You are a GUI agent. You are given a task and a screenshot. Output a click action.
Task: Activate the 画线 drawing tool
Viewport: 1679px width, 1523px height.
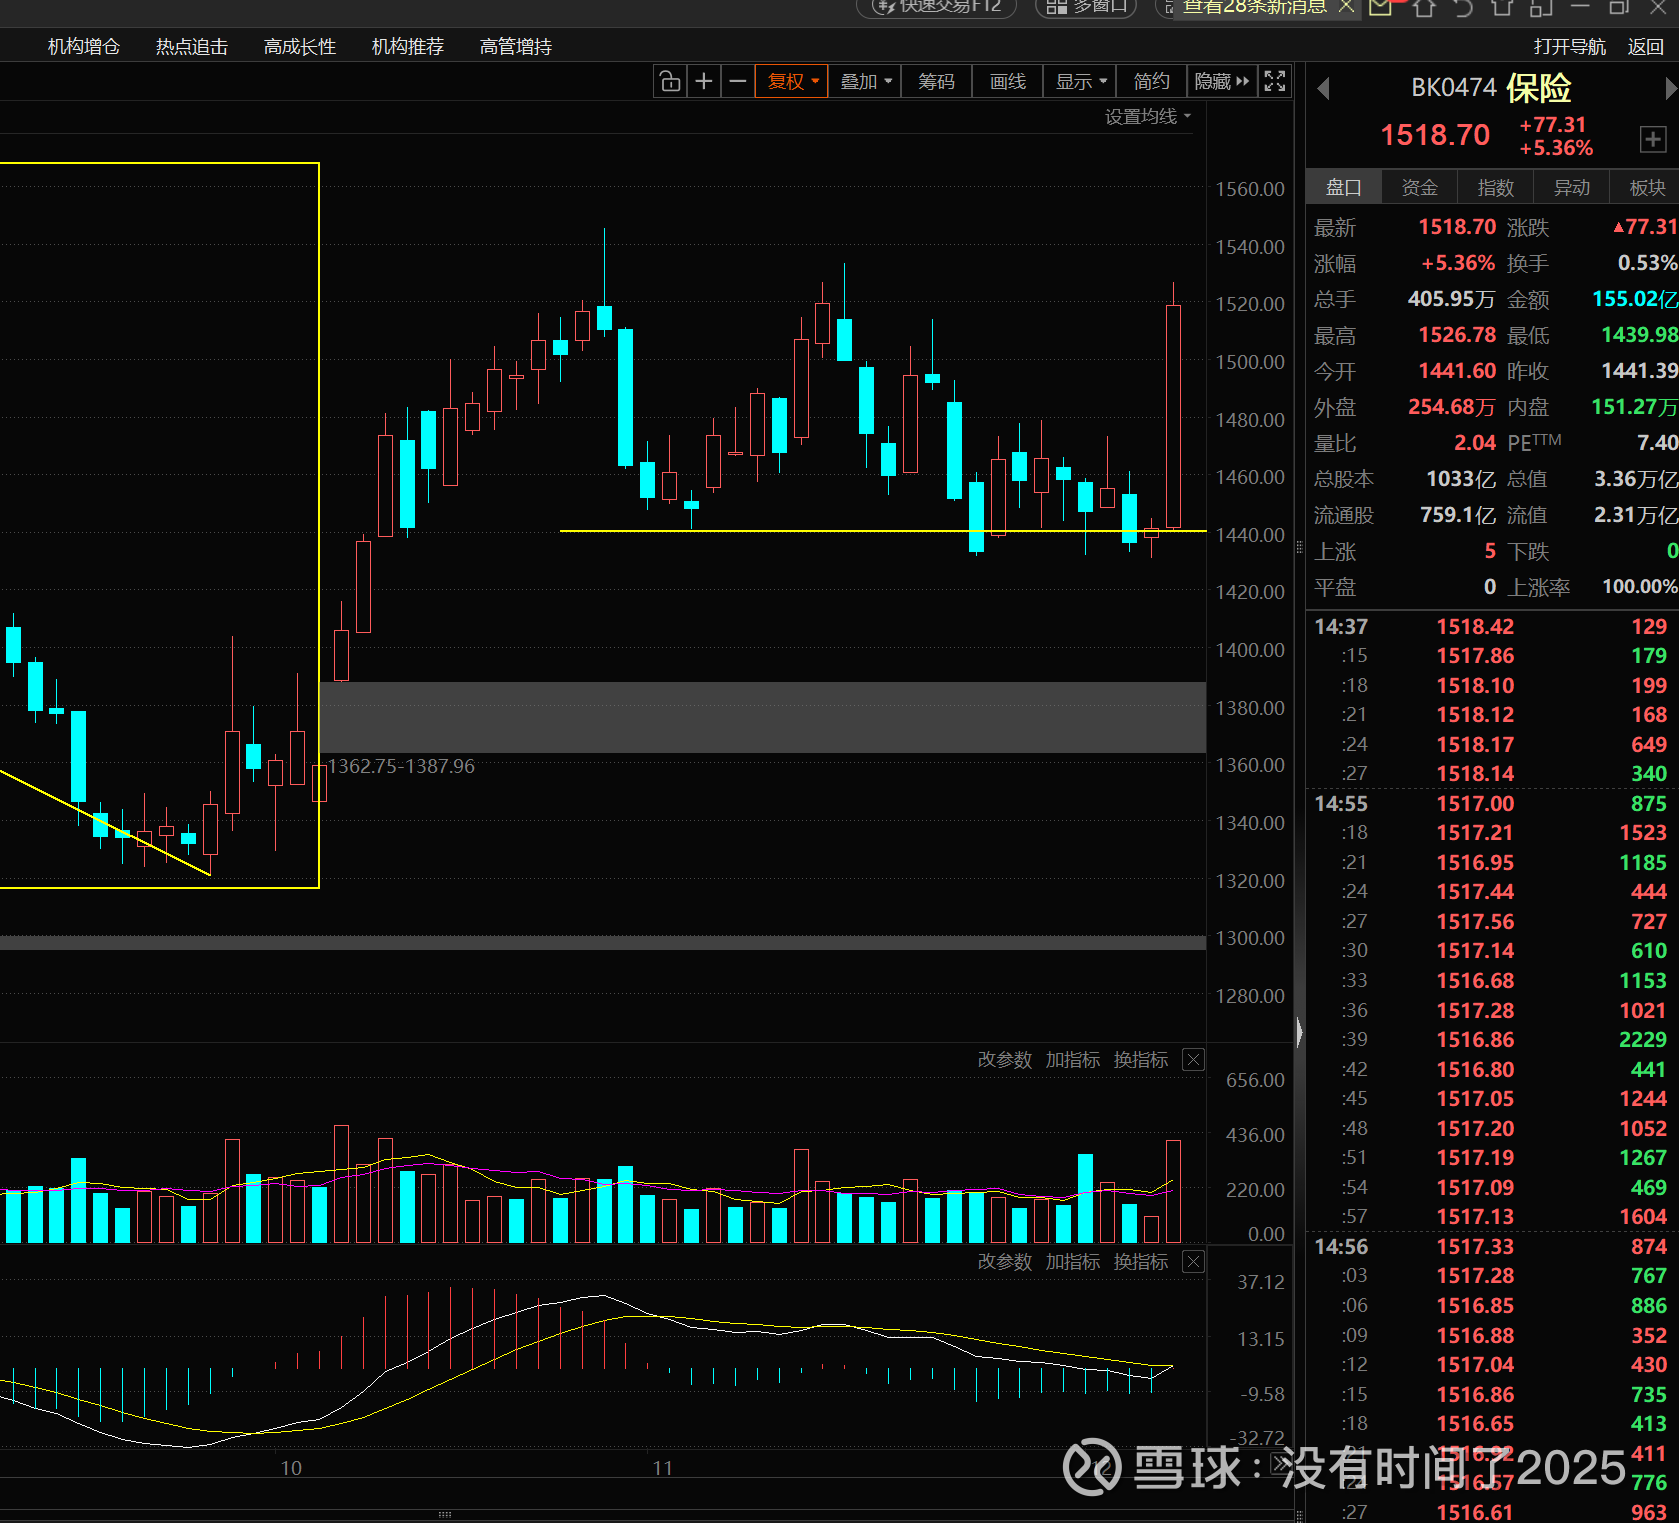tap(1008, 81)
